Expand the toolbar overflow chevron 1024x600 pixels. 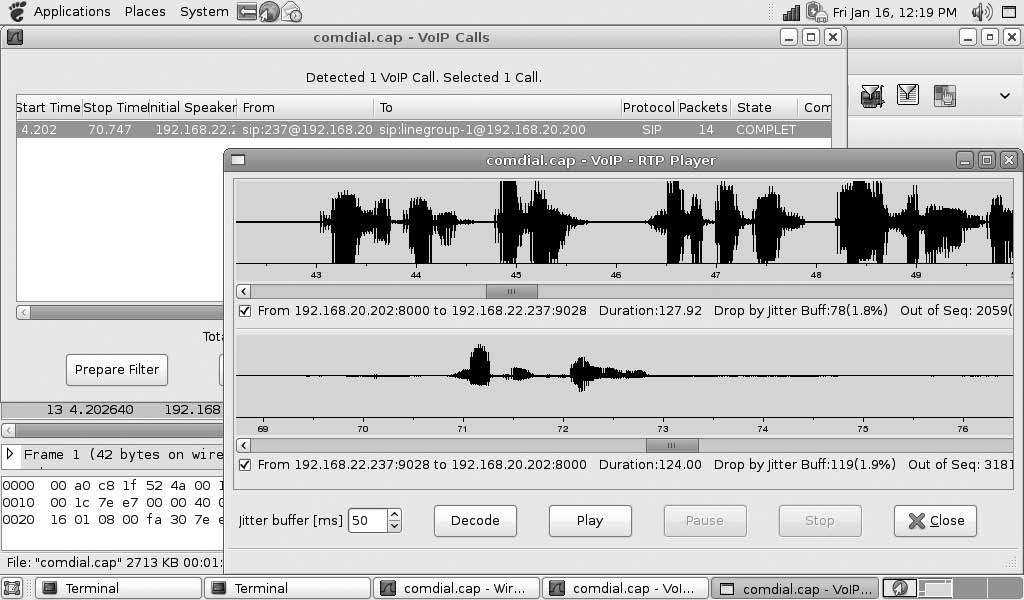point(1004,96)
